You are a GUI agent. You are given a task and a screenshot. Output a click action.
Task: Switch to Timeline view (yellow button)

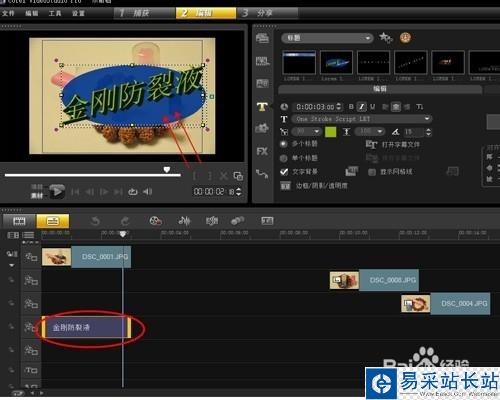tap(53, 221)
